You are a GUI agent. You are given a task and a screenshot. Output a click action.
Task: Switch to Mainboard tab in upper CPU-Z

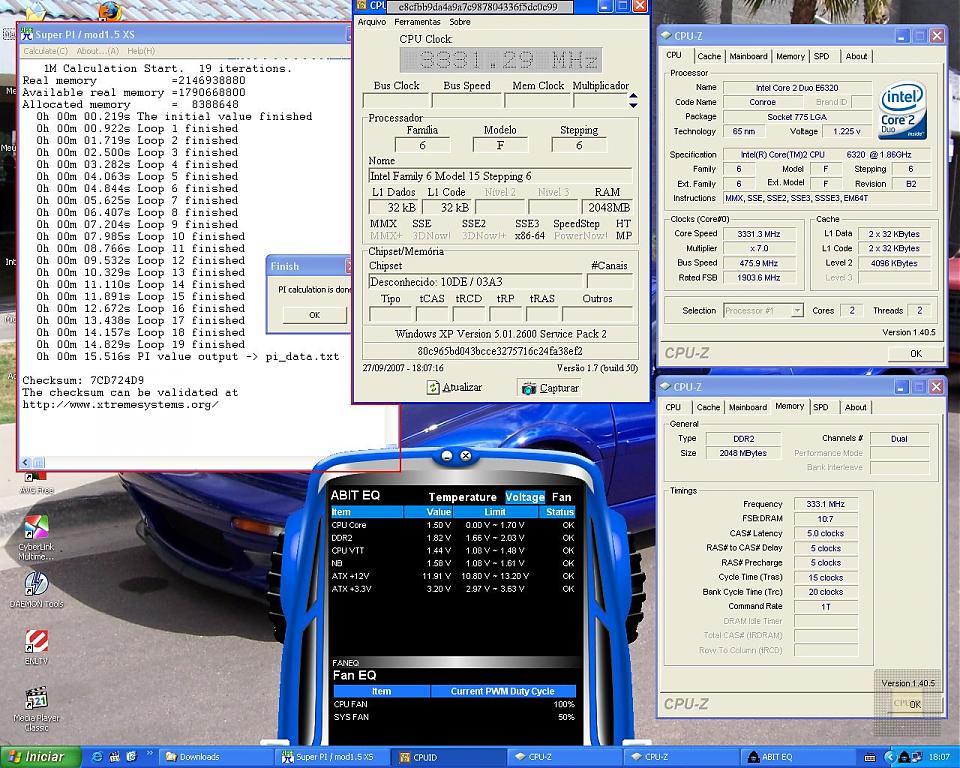coord(748,56)
